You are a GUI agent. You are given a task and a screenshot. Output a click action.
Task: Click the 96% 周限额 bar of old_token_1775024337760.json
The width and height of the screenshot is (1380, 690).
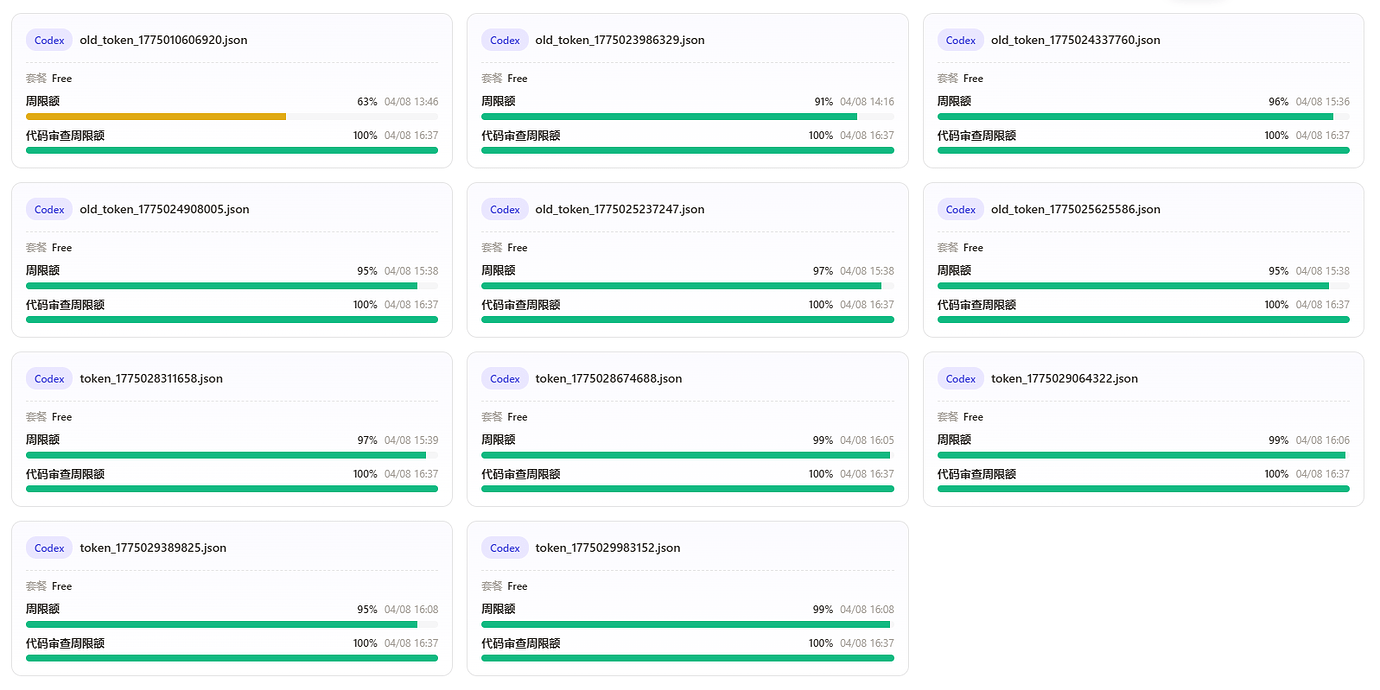tap(1144, 117)
